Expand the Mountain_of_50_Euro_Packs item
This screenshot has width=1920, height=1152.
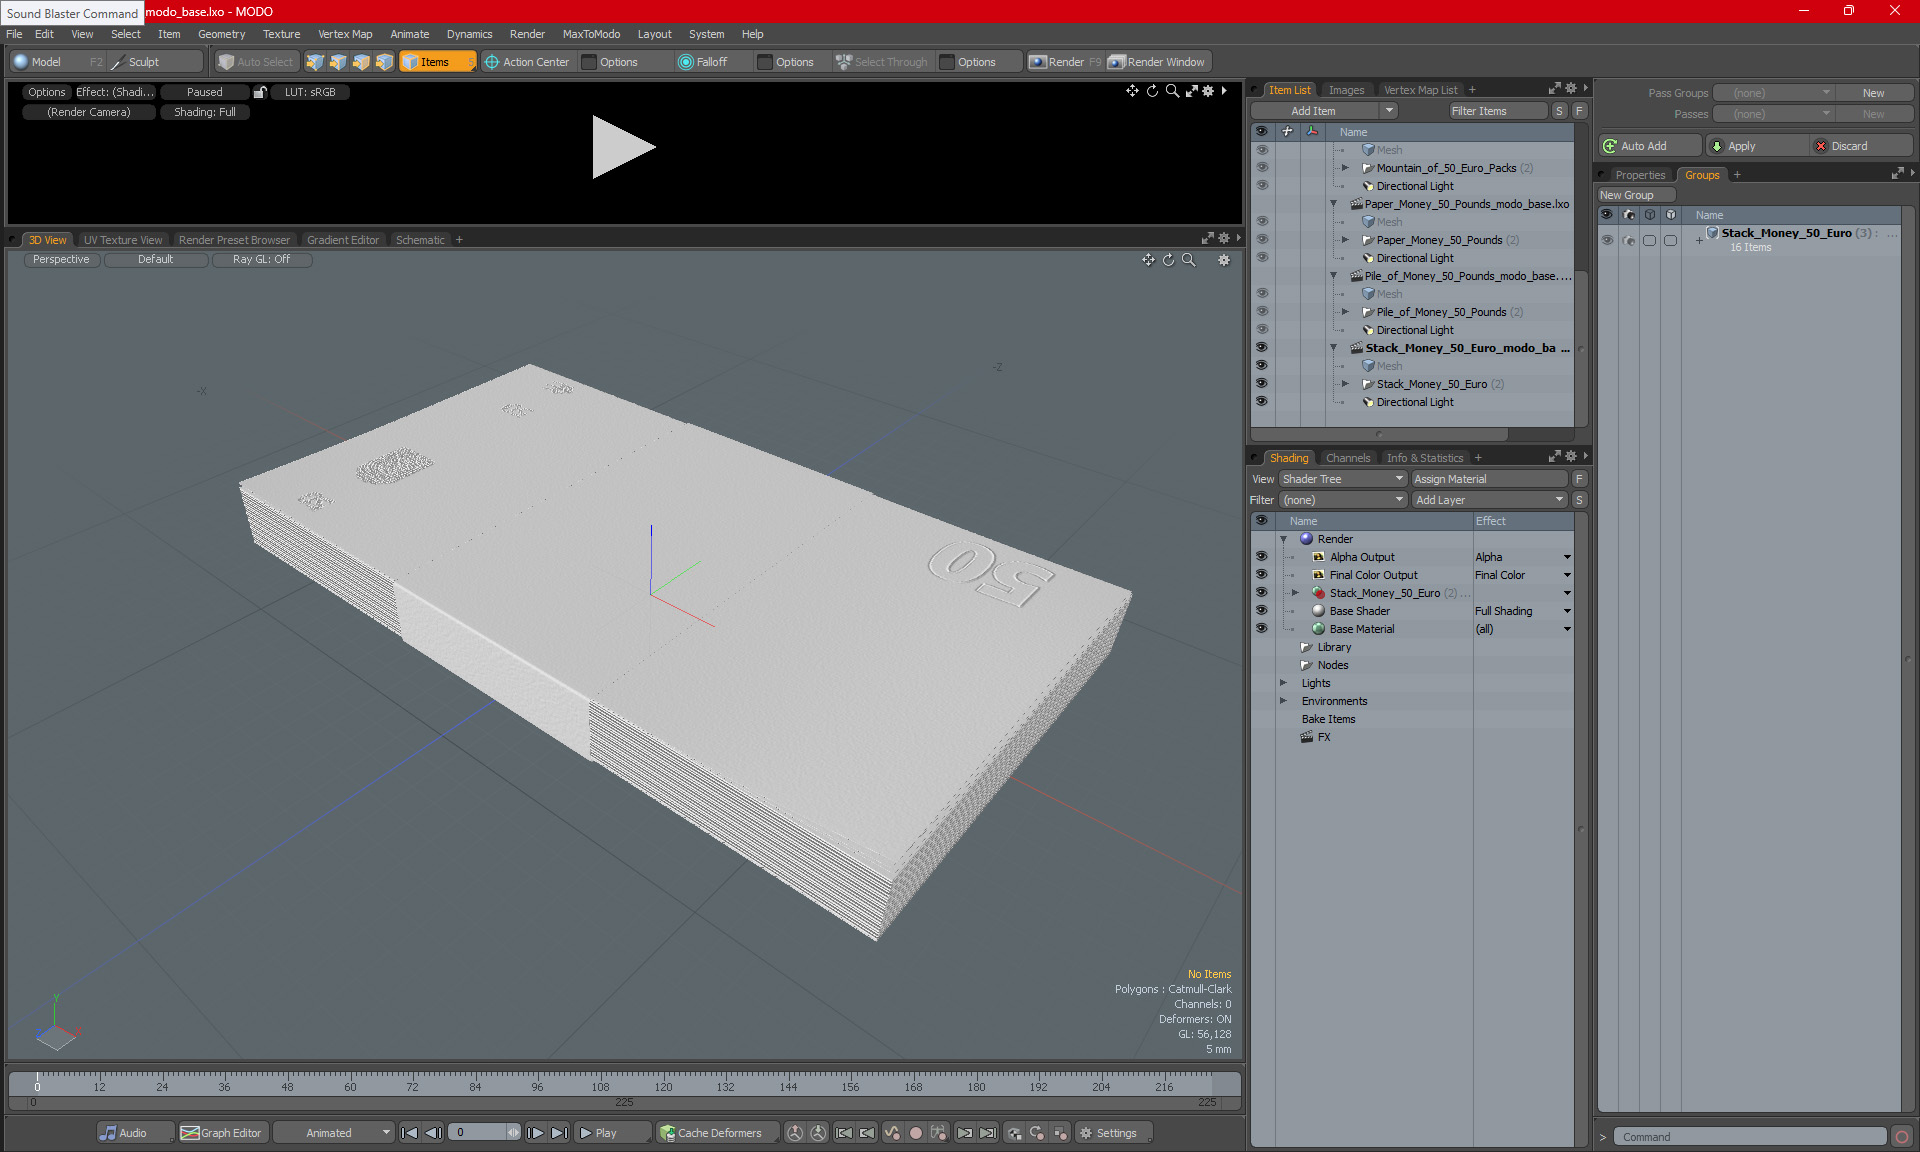tap(1345, 168)
